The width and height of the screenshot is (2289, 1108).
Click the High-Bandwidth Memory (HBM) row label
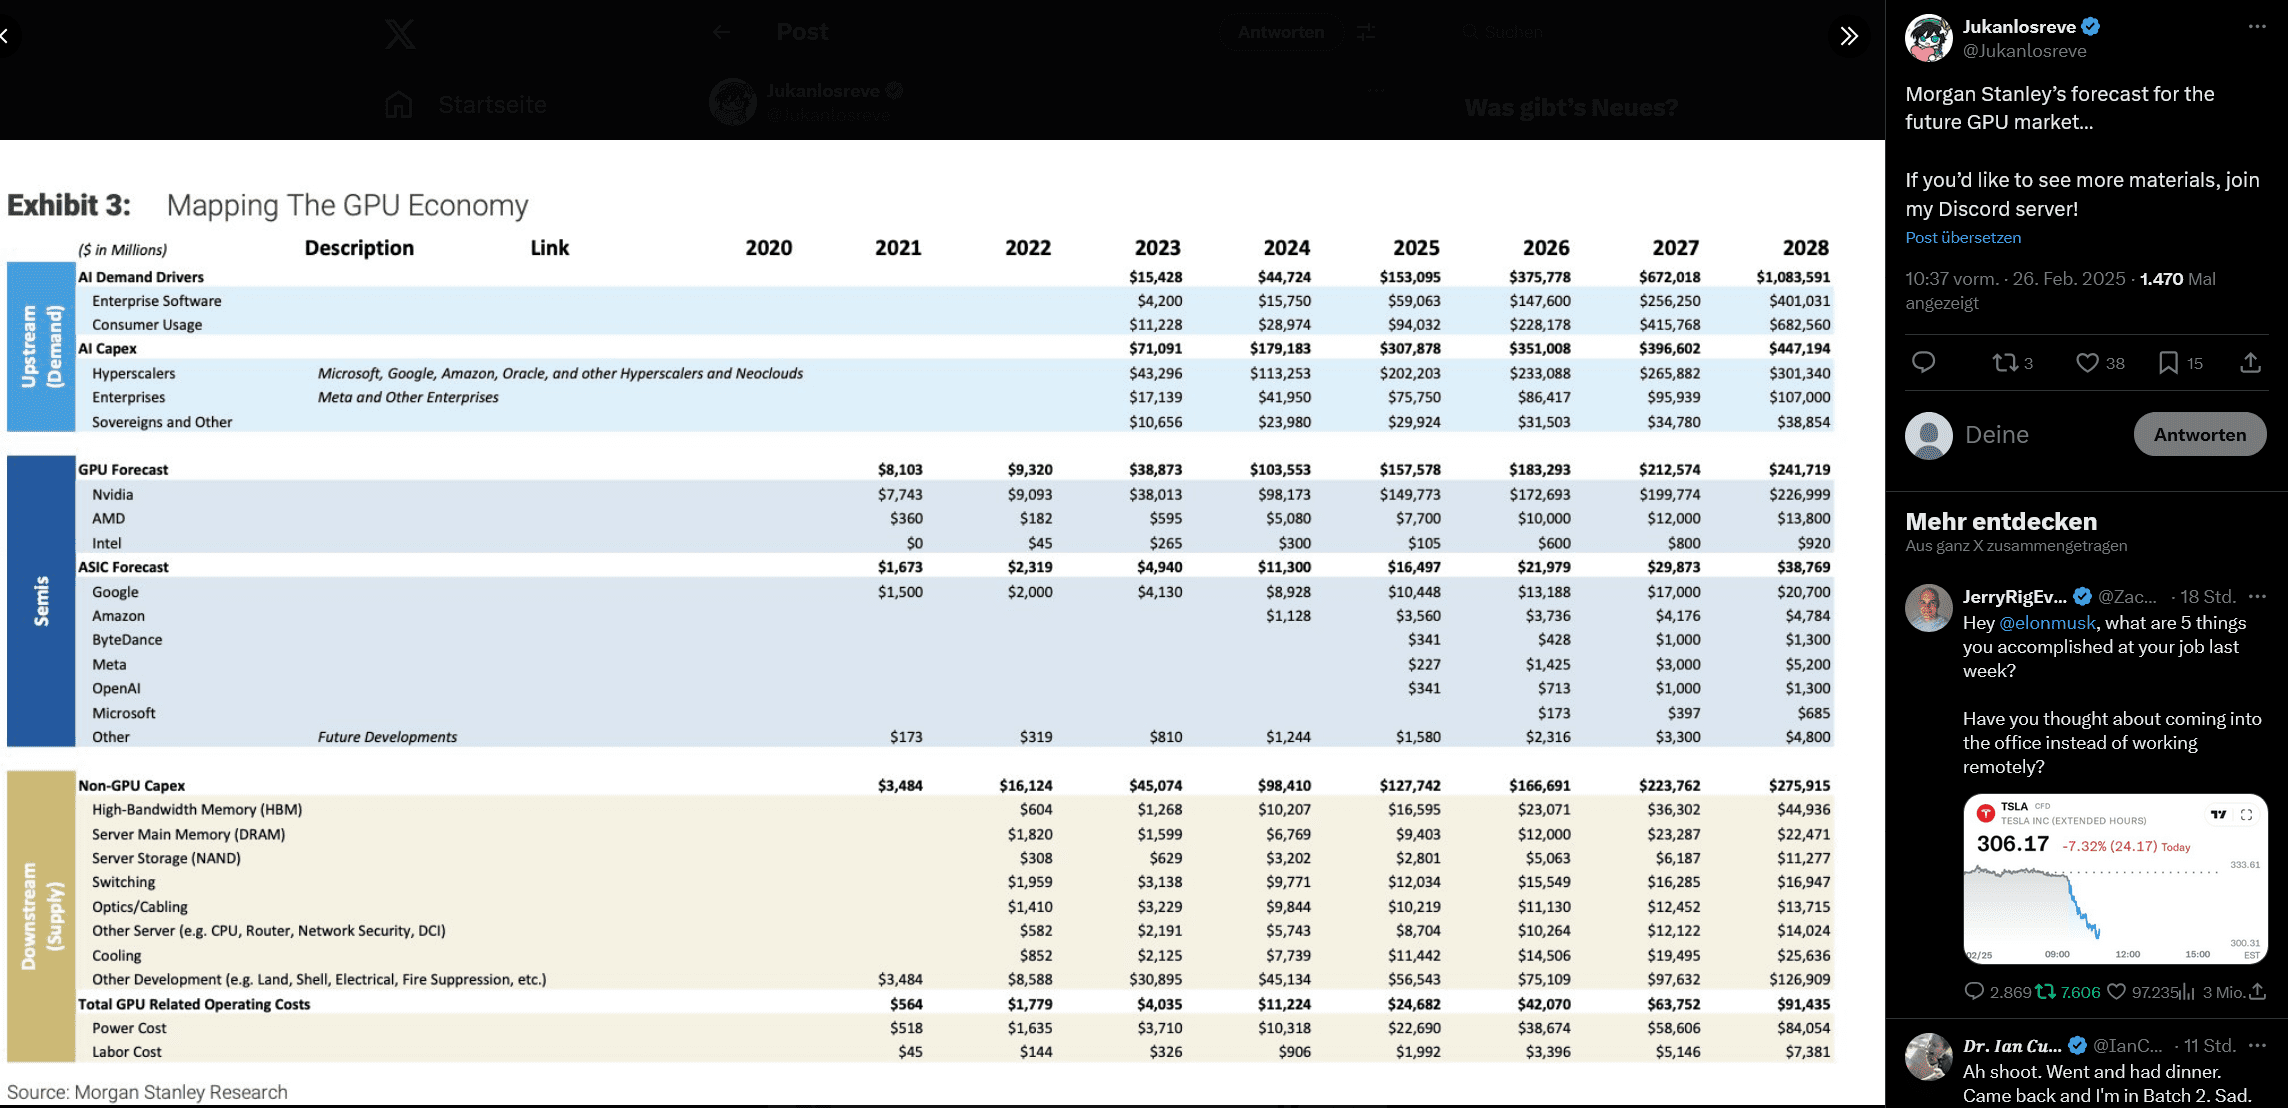click(x=197, y=810)
